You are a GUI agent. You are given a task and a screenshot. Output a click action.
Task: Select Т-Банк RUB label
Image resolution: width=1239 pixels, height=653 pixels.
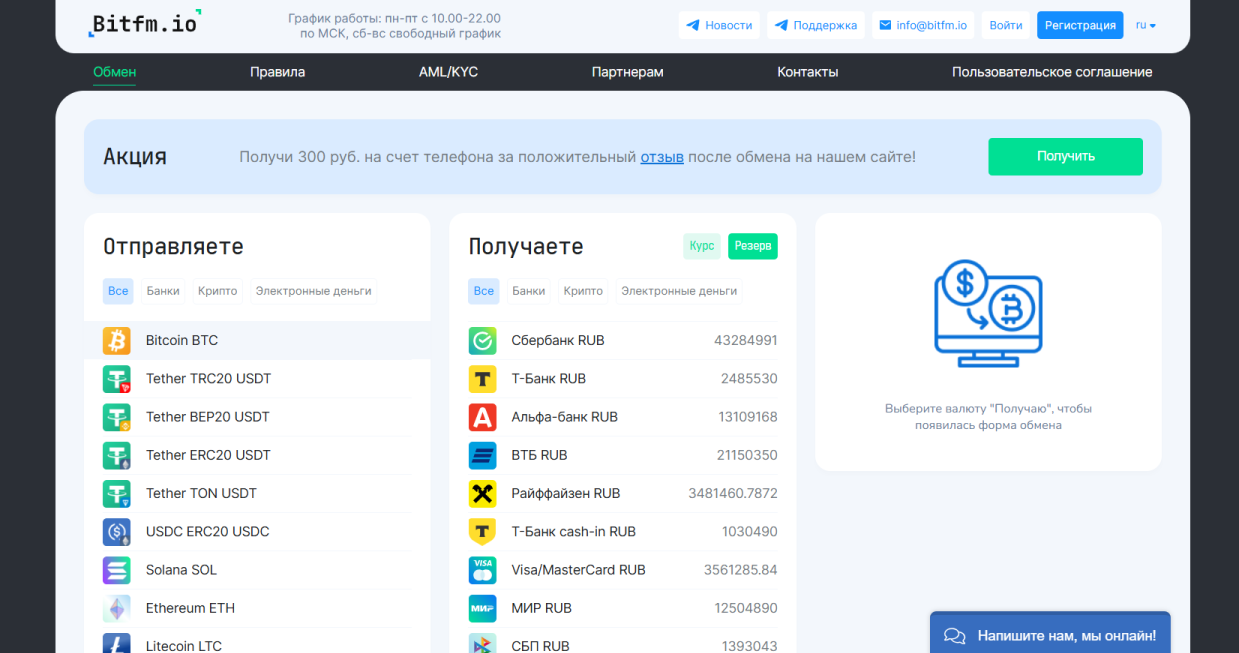549,379
